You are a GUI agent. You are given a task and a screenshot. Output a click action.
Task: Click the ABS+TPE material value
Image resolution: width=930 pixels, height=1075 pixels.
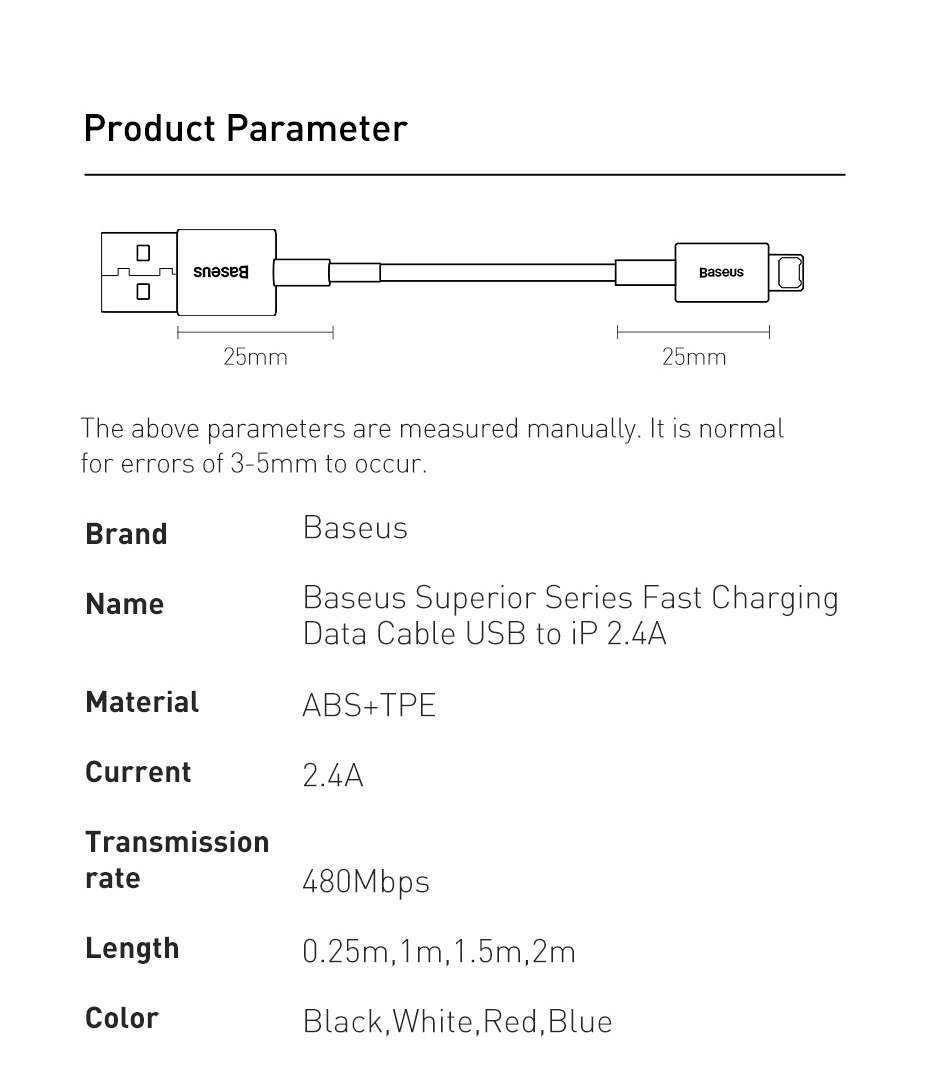tap(369, 706)
